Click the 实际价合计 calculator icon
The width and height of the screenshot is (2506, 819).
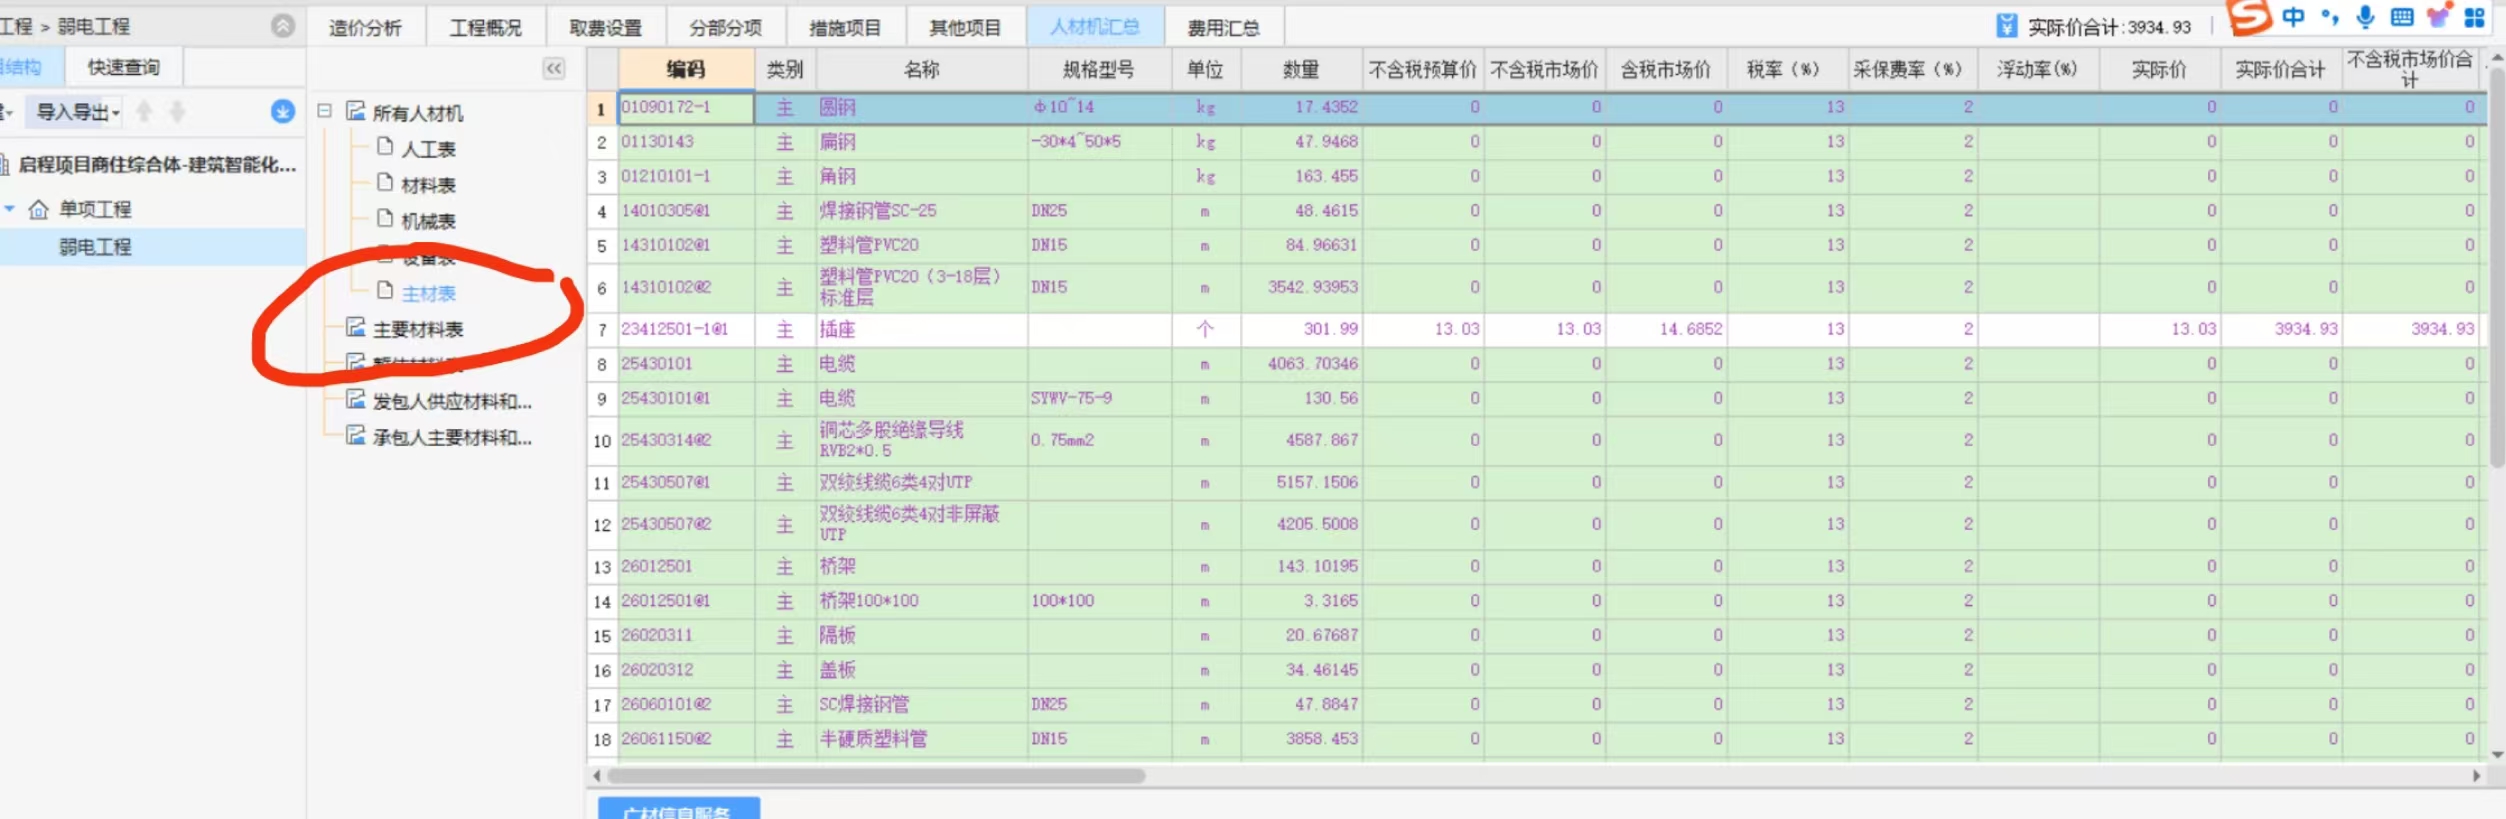click(2006, 26)
